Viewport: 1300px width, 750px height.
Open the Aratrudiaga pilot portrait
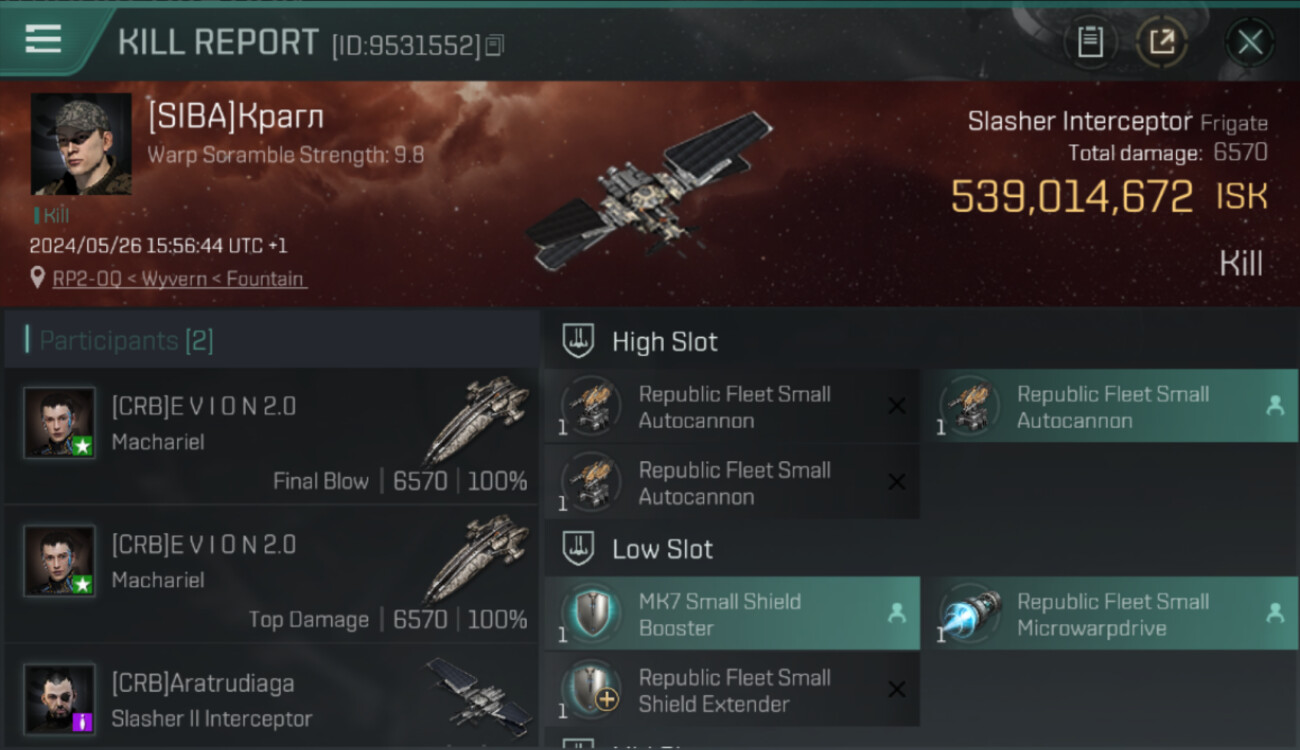[x=60, y=699]
